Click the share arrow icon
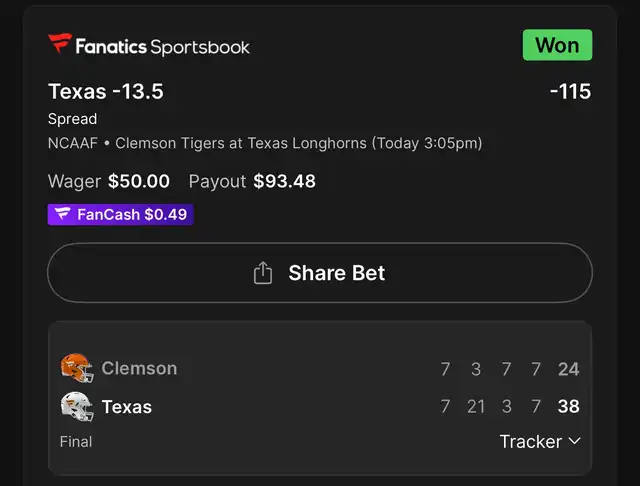The height and width of the screenshot is (486, 640). tap(263, 273)
